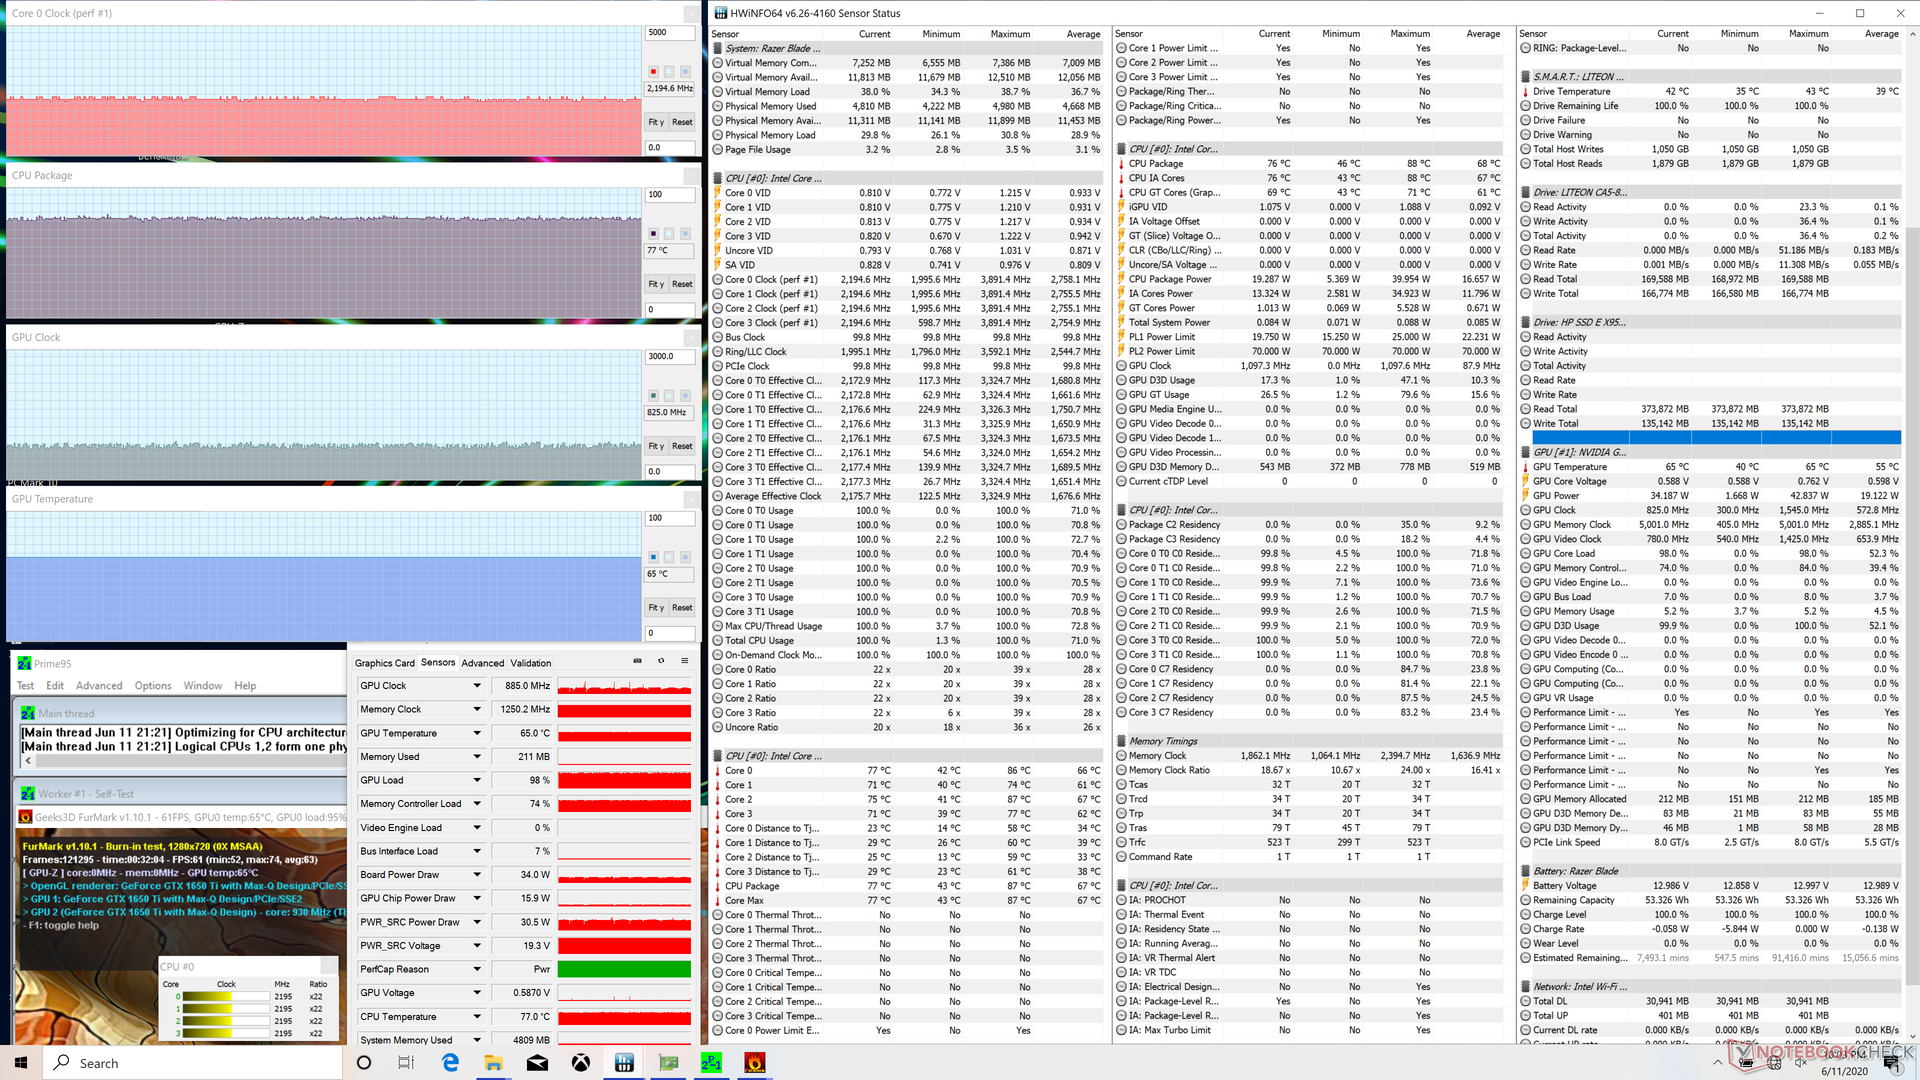Open Prime95 Options menu
Viewport: 1920px width, 1080px height.
pyautogui.click(x=153, y=686)
